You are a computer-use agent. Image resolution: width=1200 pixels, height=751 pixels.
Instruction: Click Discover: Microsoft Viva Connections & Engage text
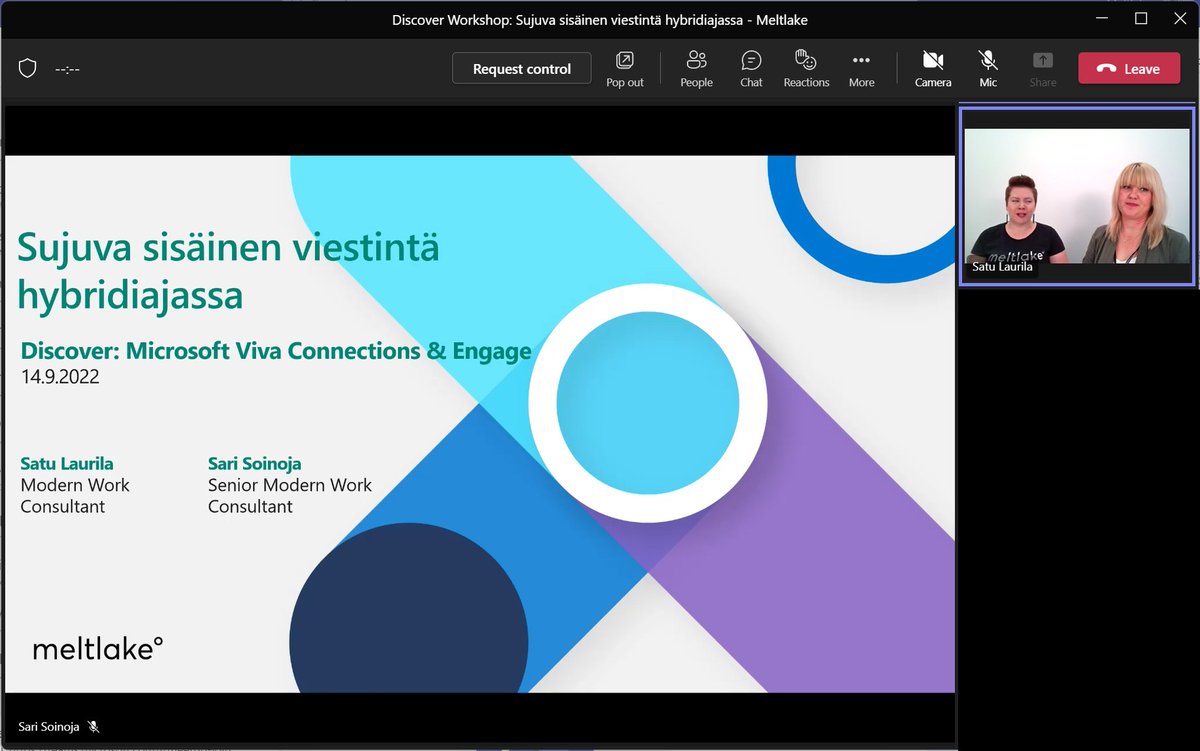coord(276,351)
